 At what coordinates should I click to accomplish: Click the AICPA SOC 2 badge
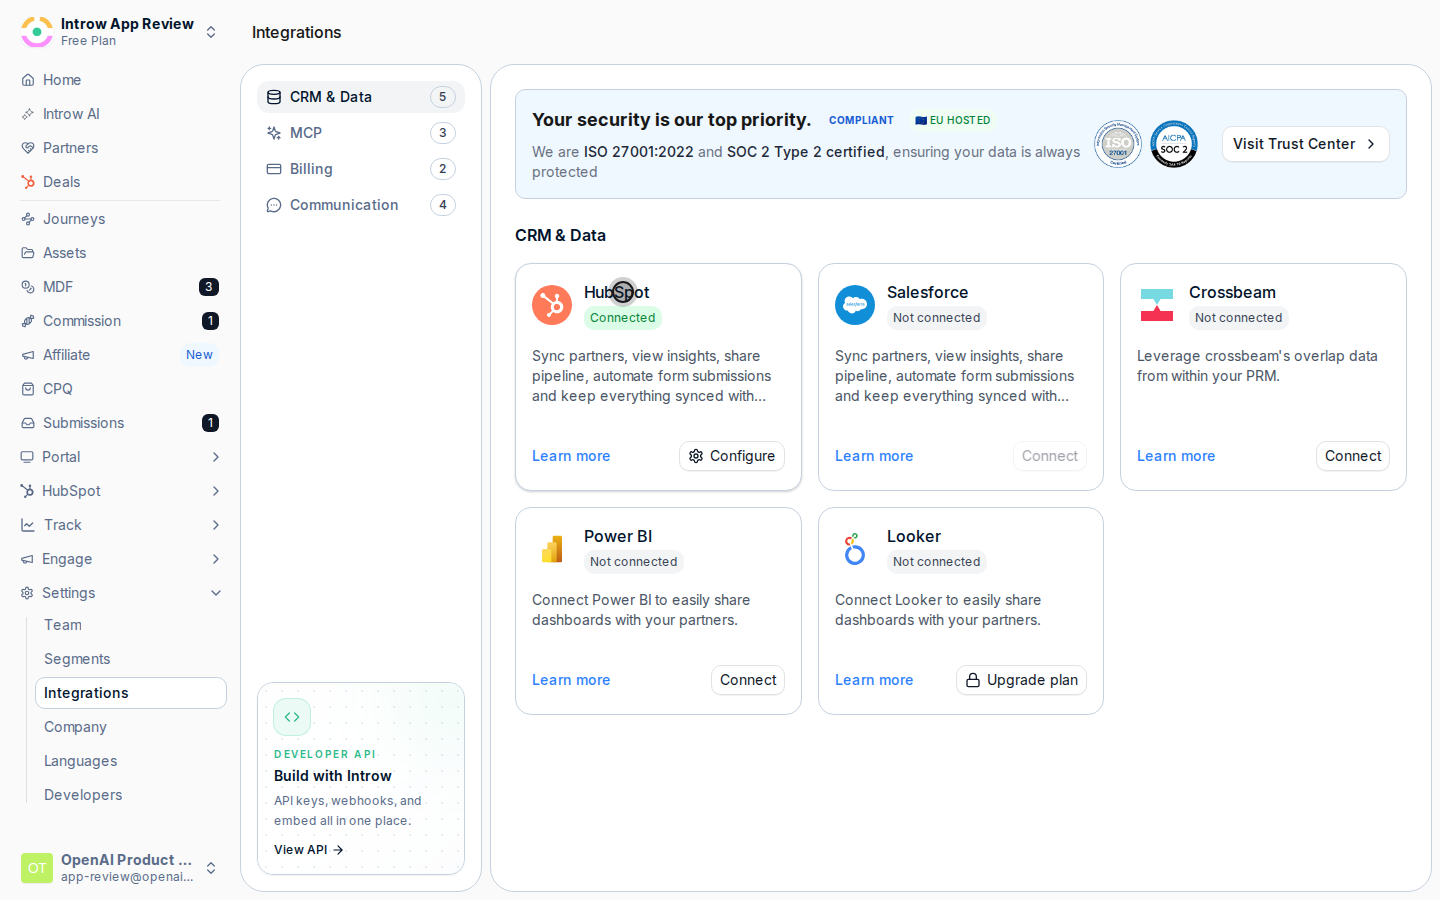(x=1174, y=144)
